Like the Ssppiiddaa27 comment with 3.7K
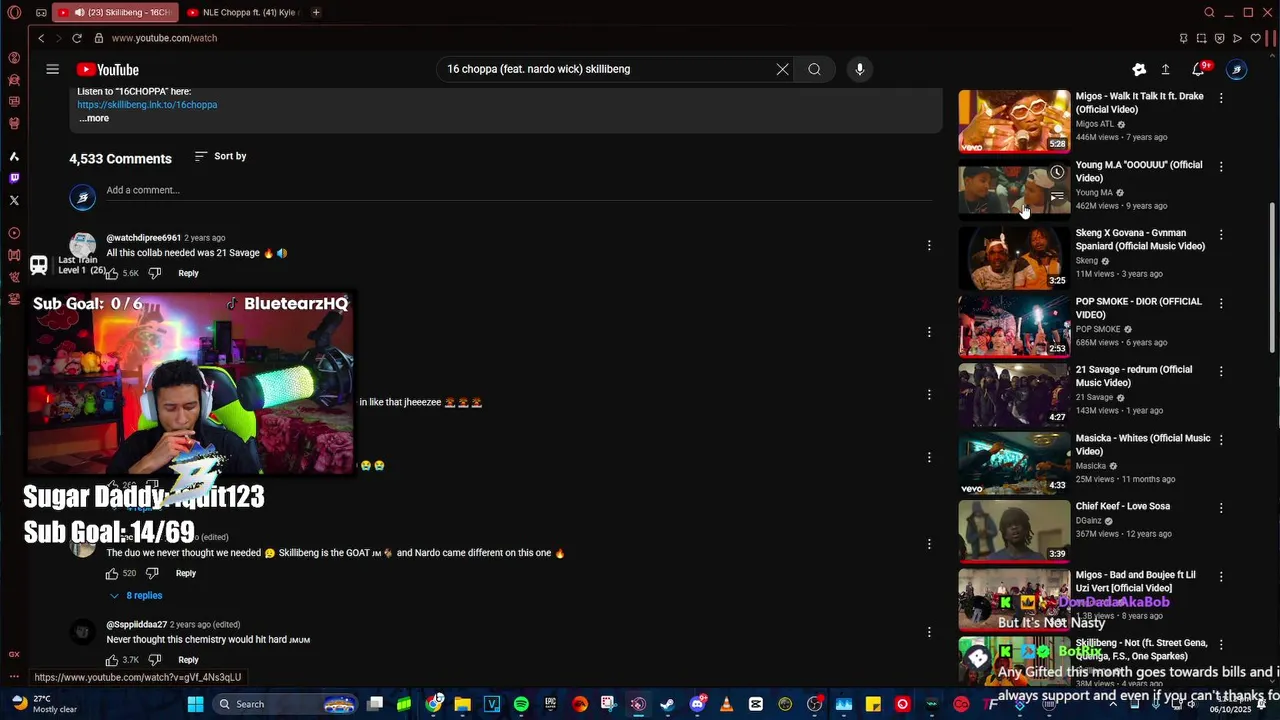Viewport: 1280px width, 720px height. [112, 660]
